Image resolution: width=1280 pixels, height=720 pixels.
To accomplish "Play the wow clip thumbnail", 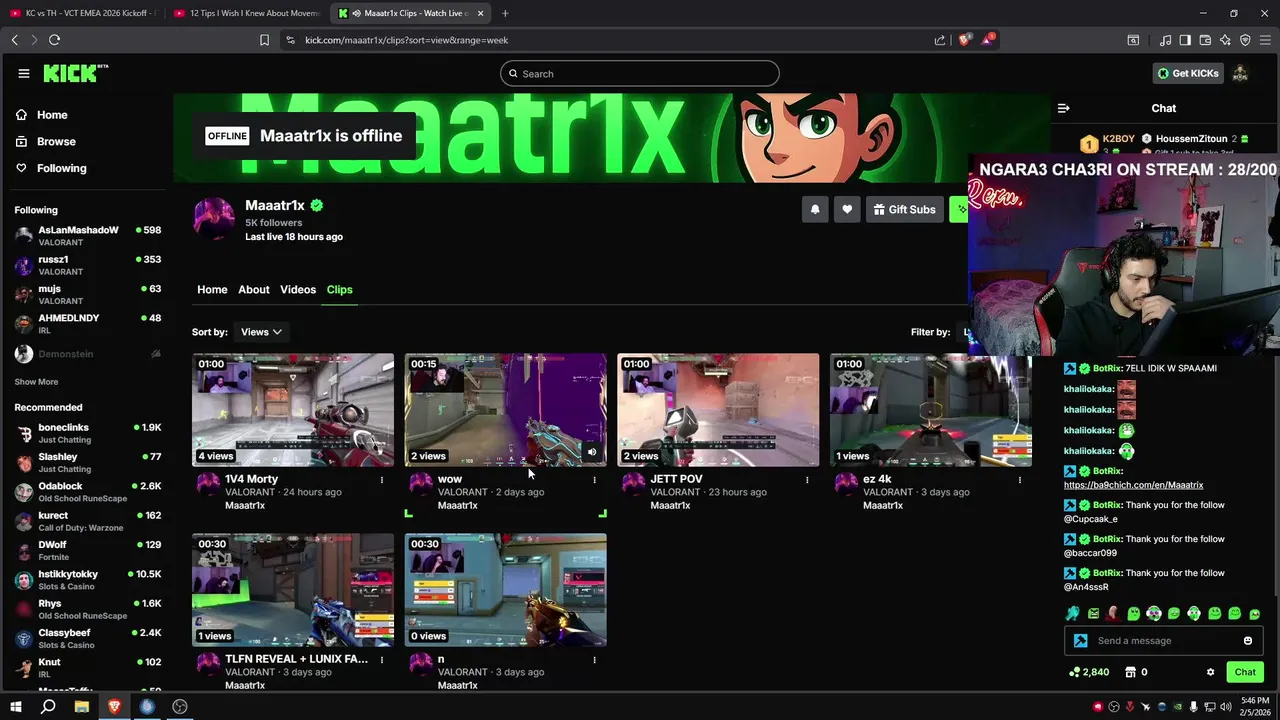I will (x=505, y=410).
